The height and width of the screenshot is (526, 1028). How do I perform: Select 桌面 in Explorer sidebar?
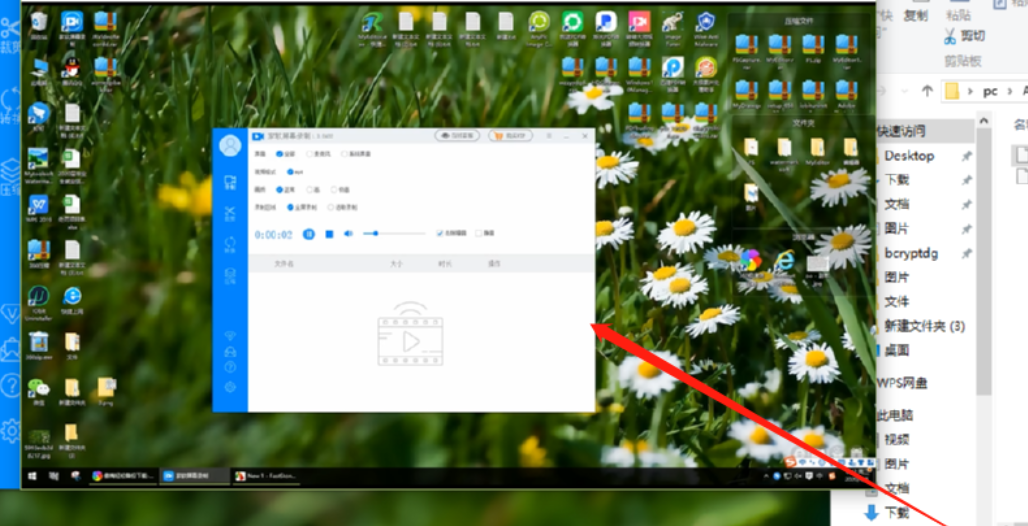[897, 350]
